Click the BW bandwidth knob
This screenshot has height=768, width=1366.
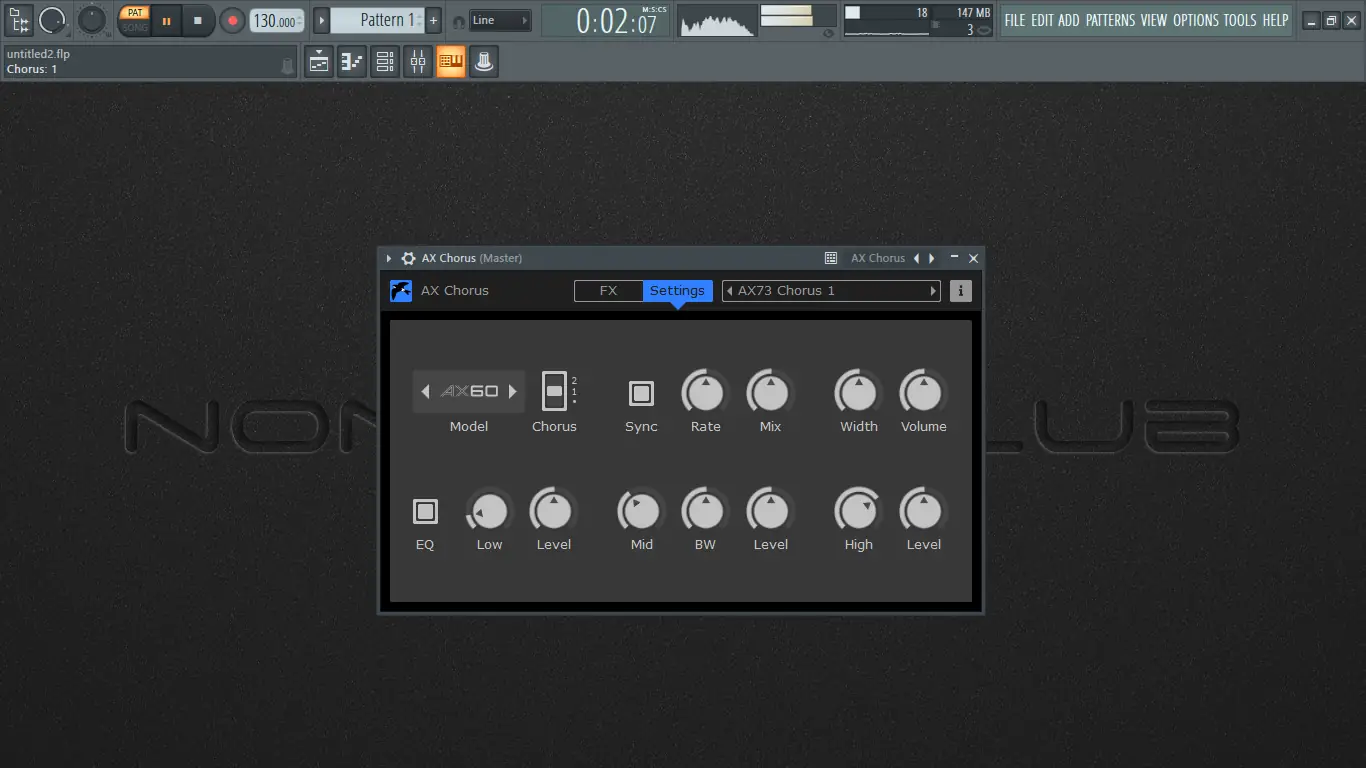705,512
